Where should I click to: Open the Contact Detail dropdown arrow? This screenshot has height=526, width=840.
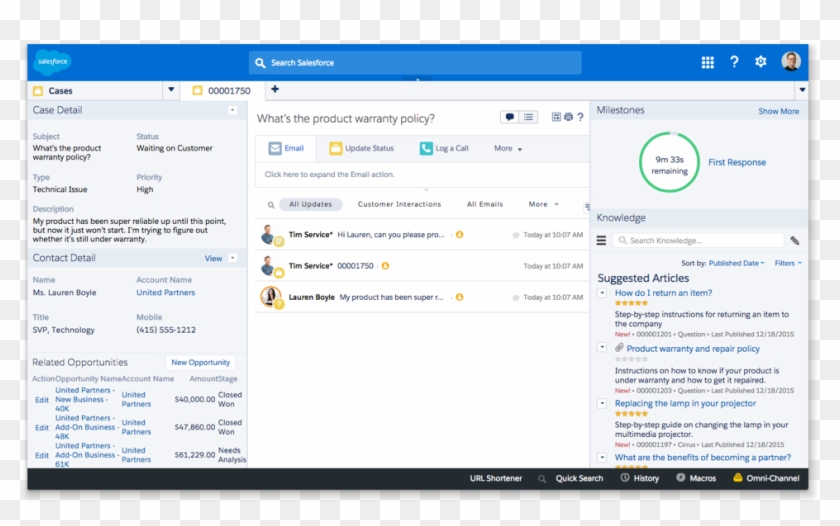click(x=232, y=258)
